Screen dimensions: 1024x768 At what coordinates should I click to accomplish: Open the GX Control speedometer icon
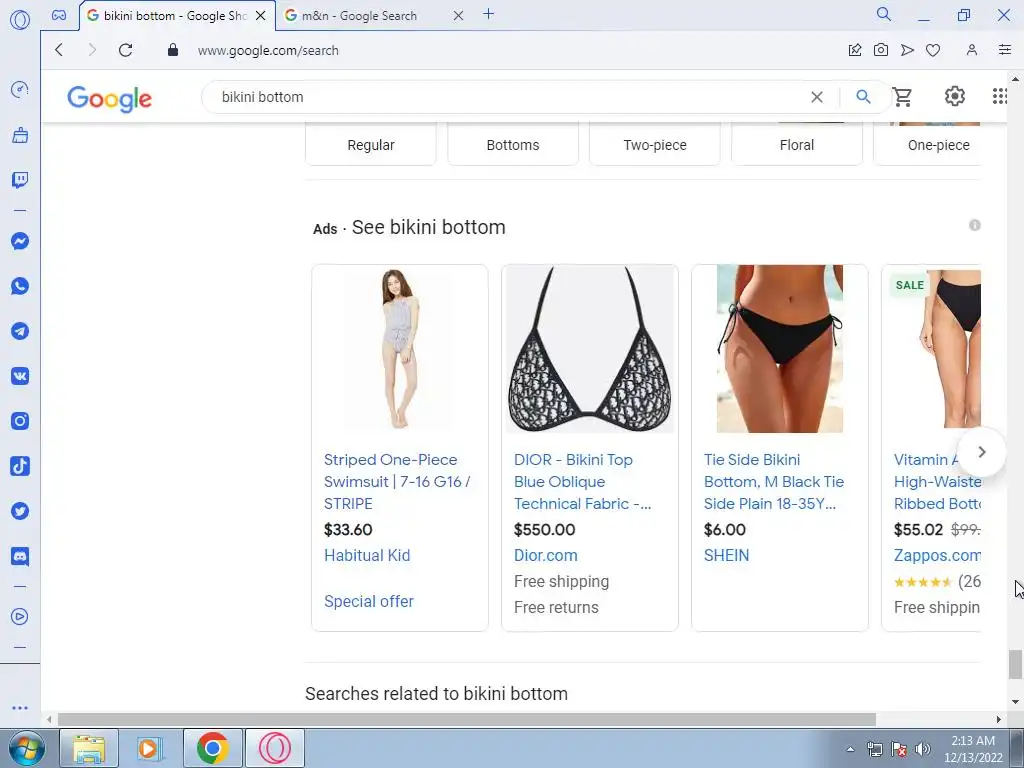(x=20, y=89)
